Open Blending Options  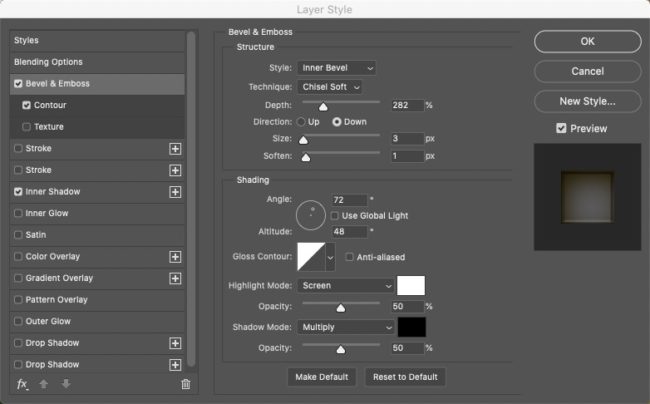[97, 62]
